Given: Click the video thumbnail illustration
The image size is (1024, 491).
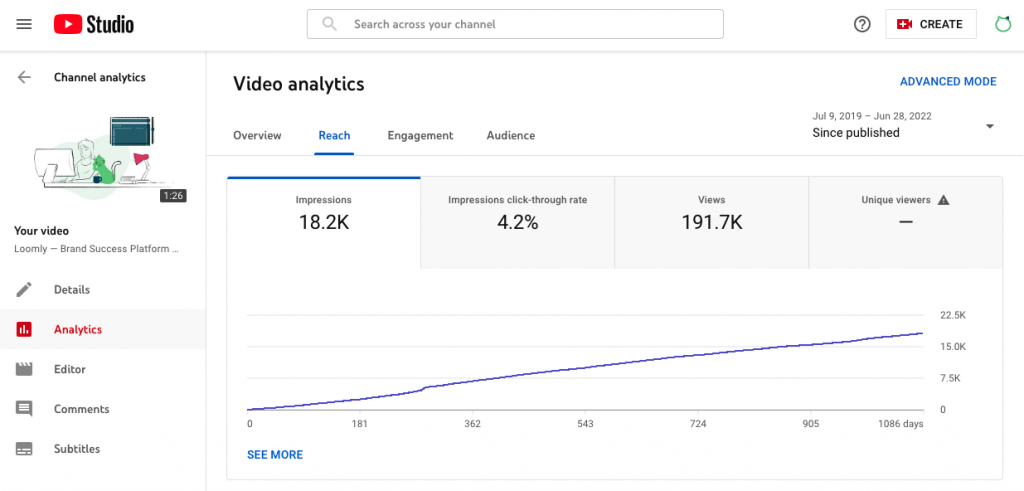Looking at the screenshot, I should (x=103, y=159).
